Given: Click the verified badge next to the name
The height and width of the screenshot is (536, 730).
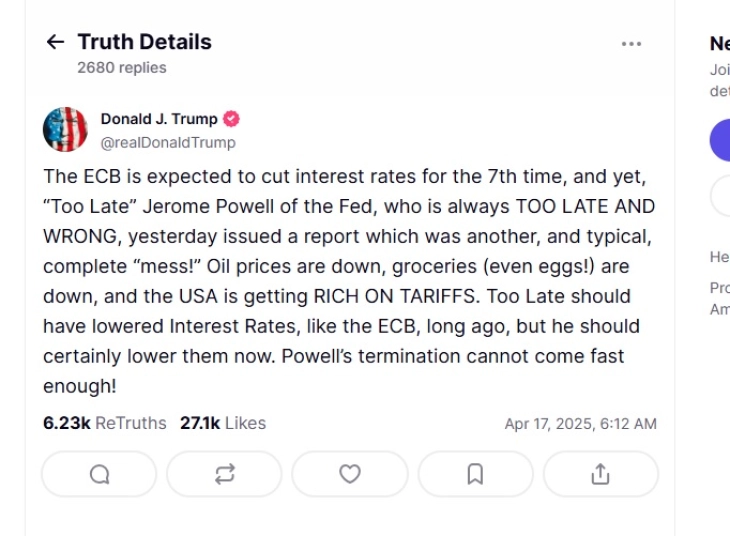Looking at the screenshot, I should tap(231, 119).
